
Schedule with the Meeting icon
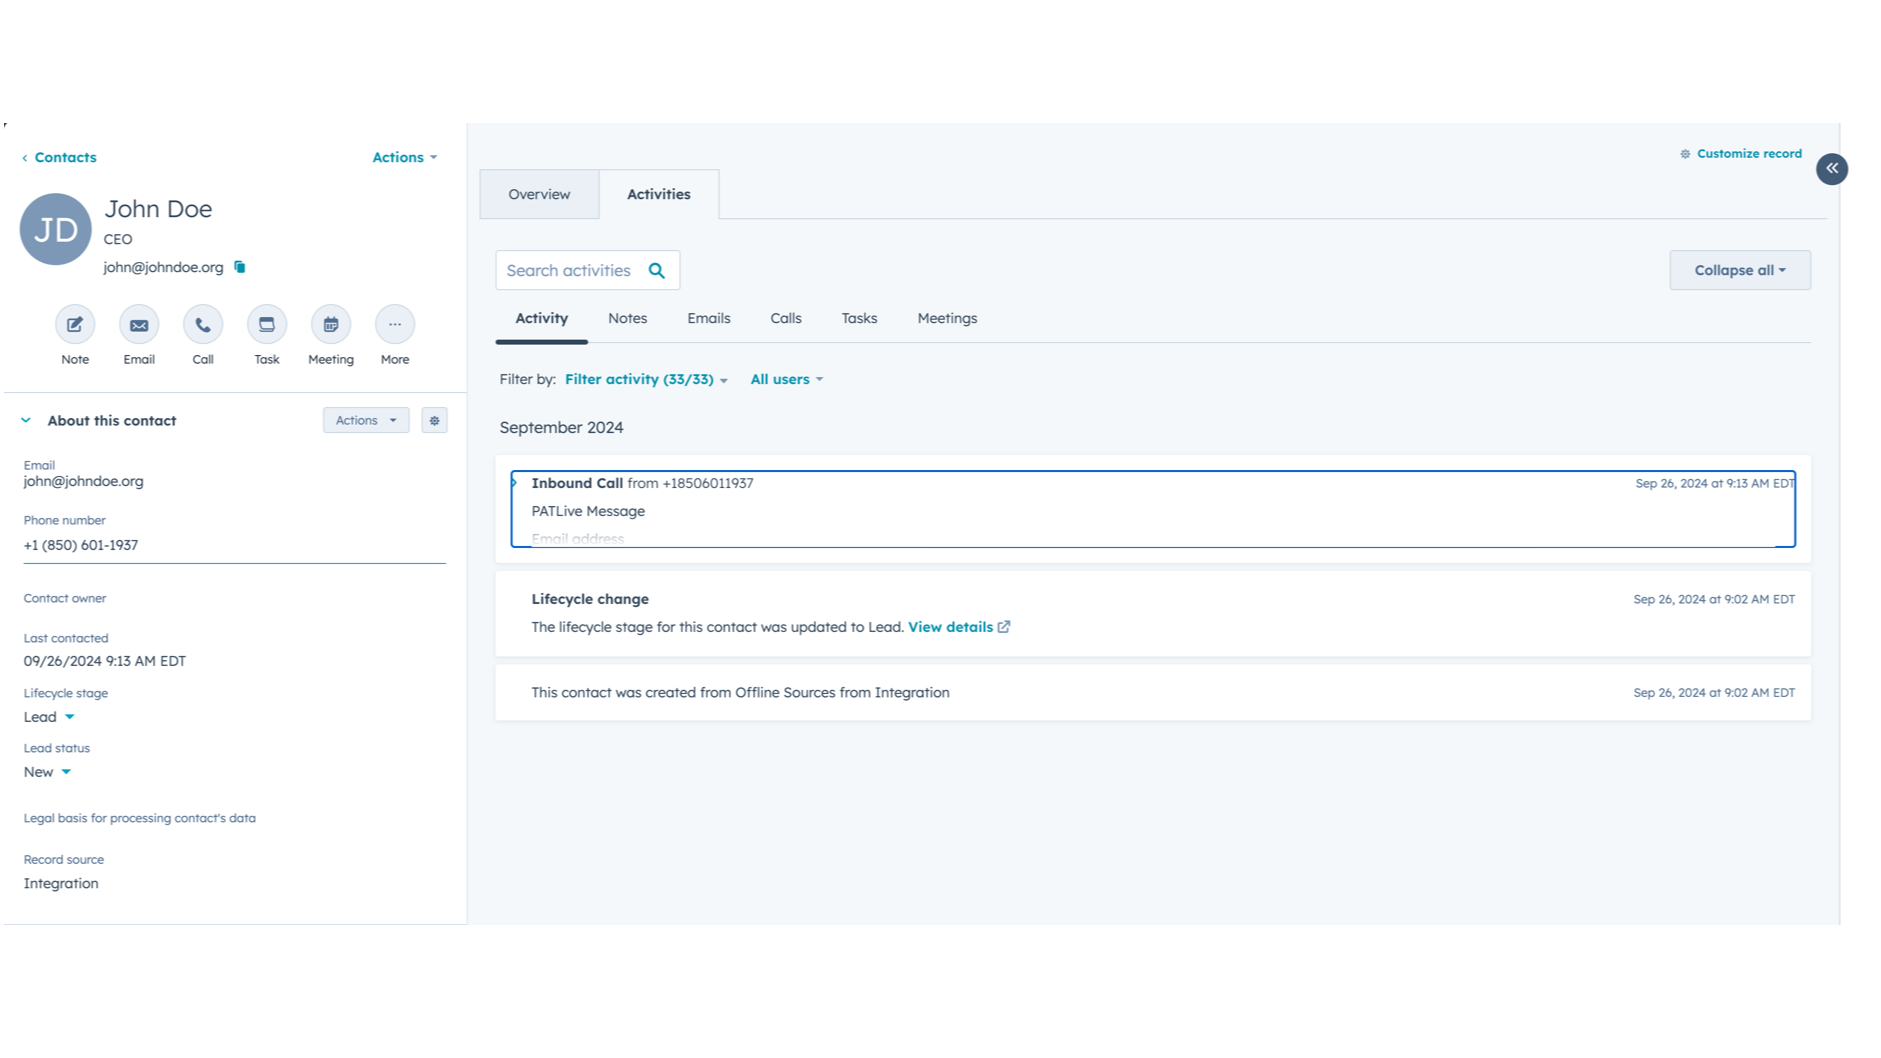tap(331, 325)
